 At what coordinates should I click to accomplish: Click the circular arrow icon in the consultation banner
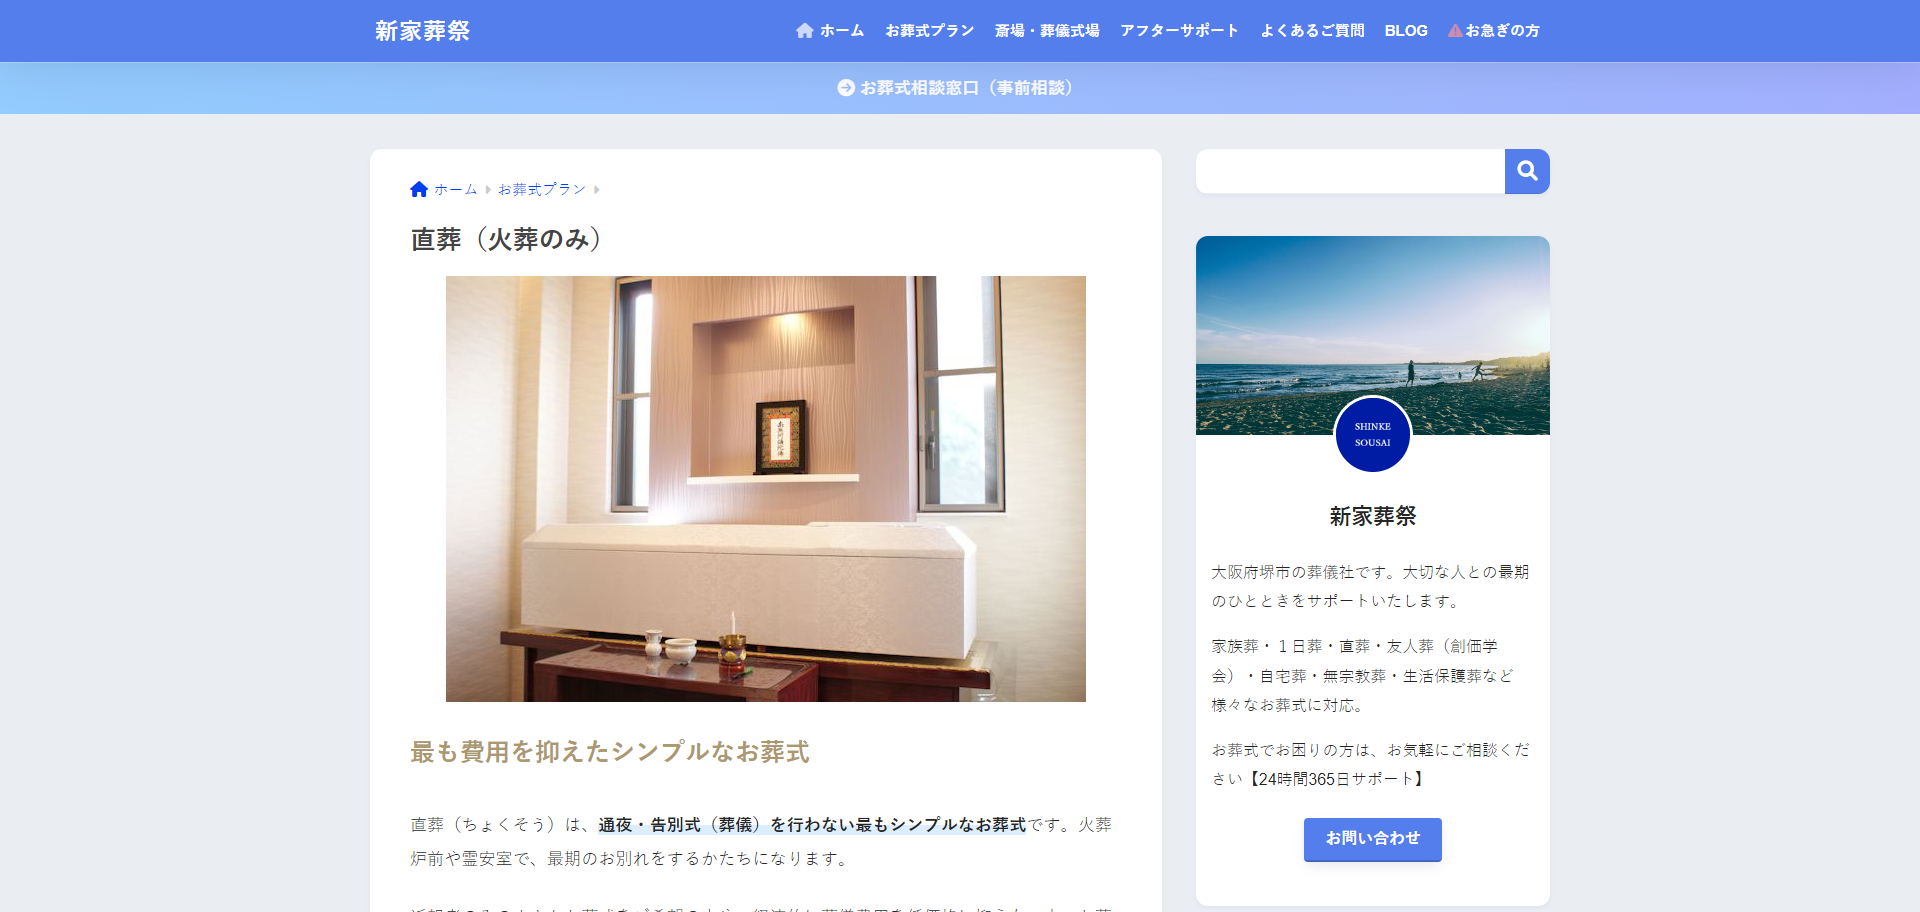click(845, 88)
